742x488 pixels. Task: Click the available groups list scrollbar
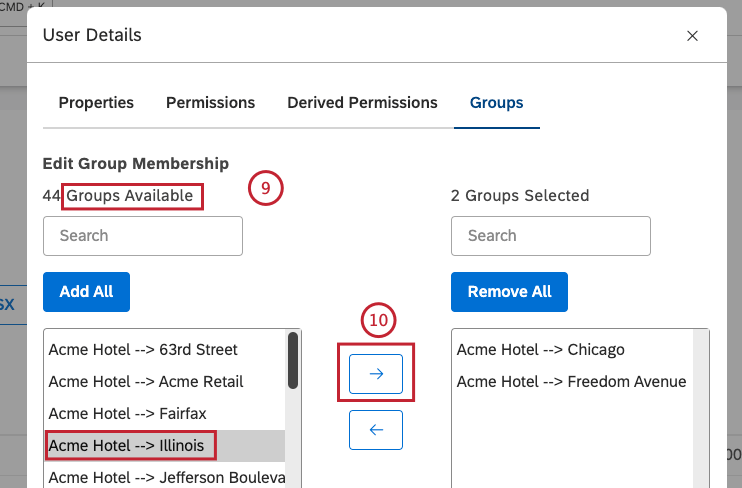point(294,360)
